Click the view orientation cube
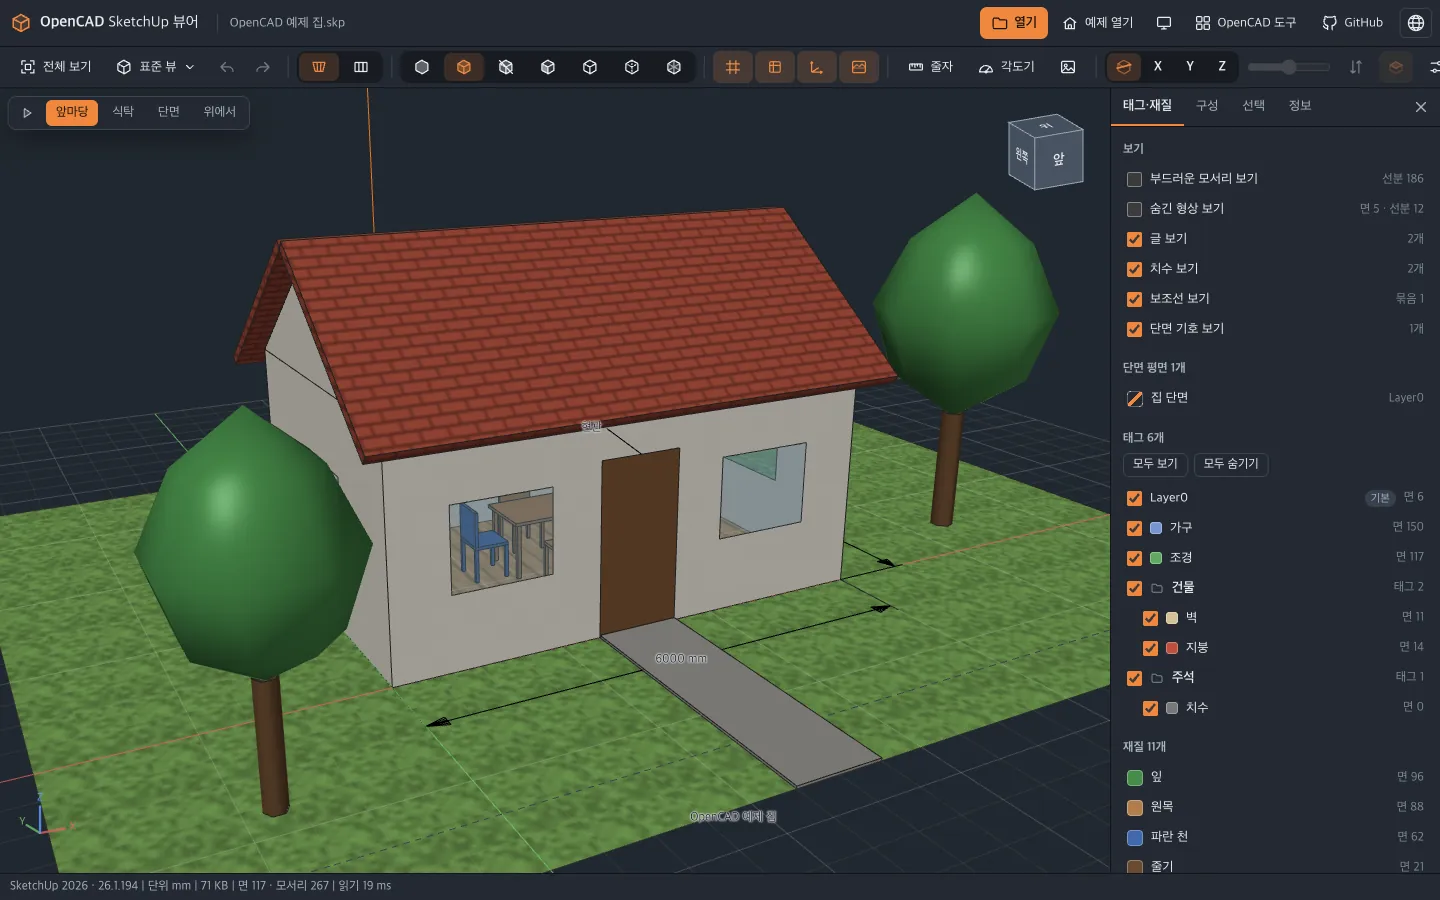The image size is (1440, 900). (x=1045, y=152)
